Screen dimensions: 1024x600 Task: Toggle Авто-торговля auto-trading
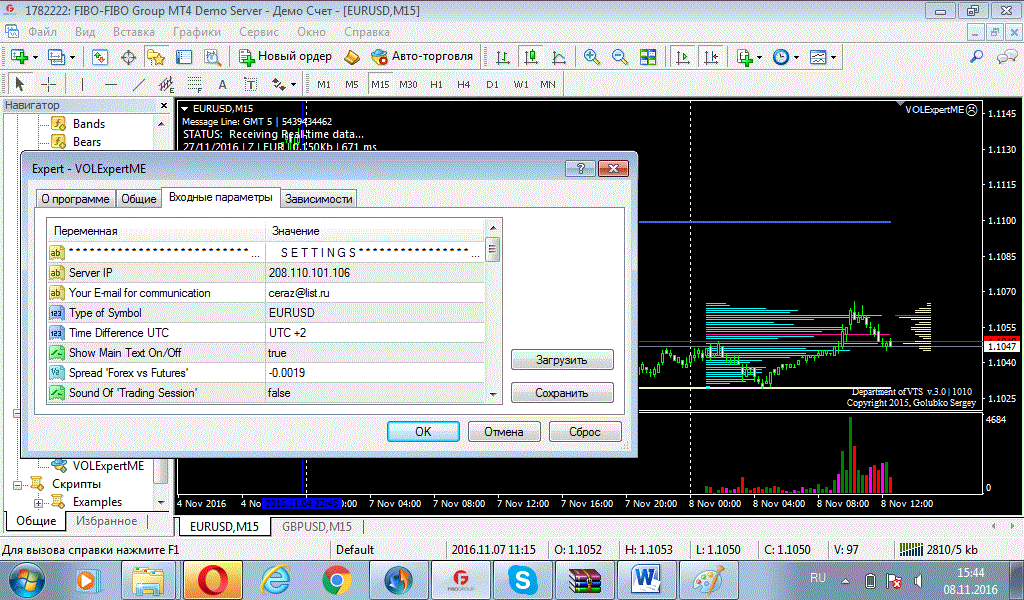[x=422, y=57]
